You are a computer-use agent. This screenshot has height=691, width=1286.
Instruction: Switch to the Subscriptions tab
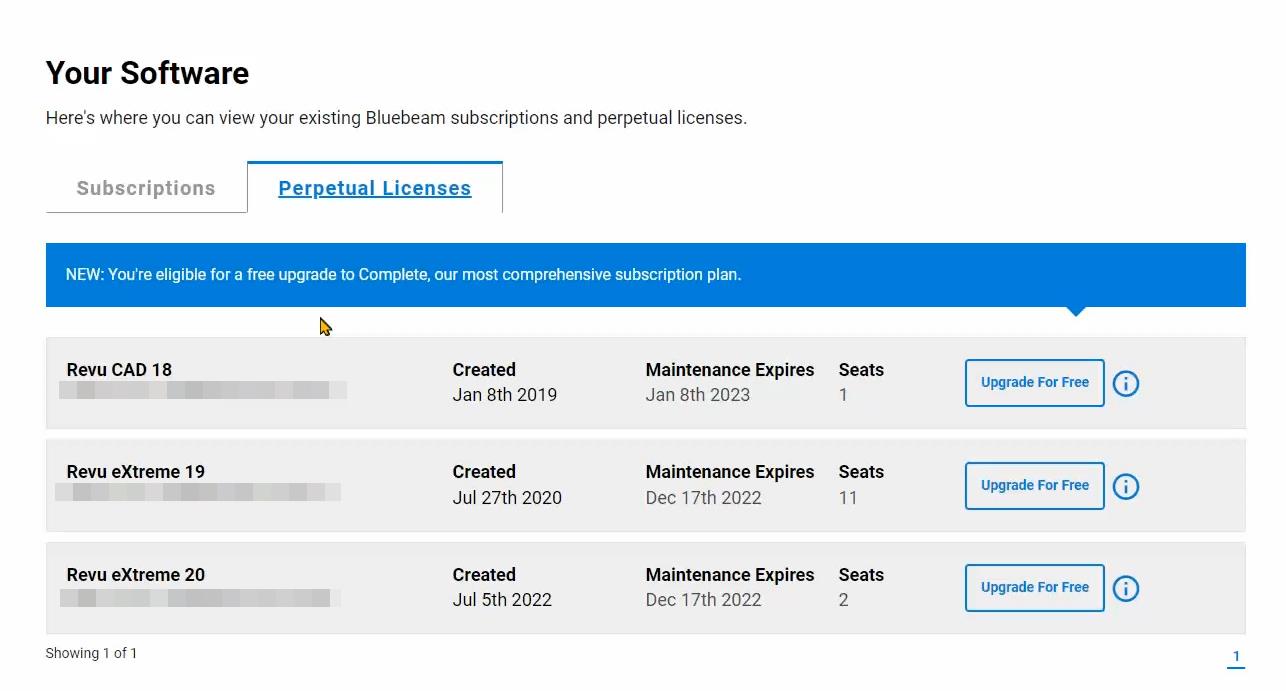(146, 188)
